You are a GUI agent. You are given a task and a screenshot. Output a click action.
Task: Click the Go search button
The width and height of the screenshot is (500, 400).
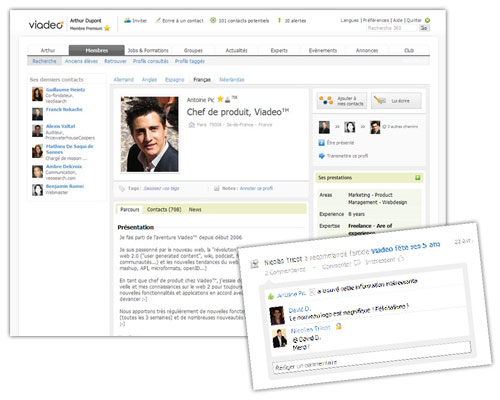click(x=424, y=28)
